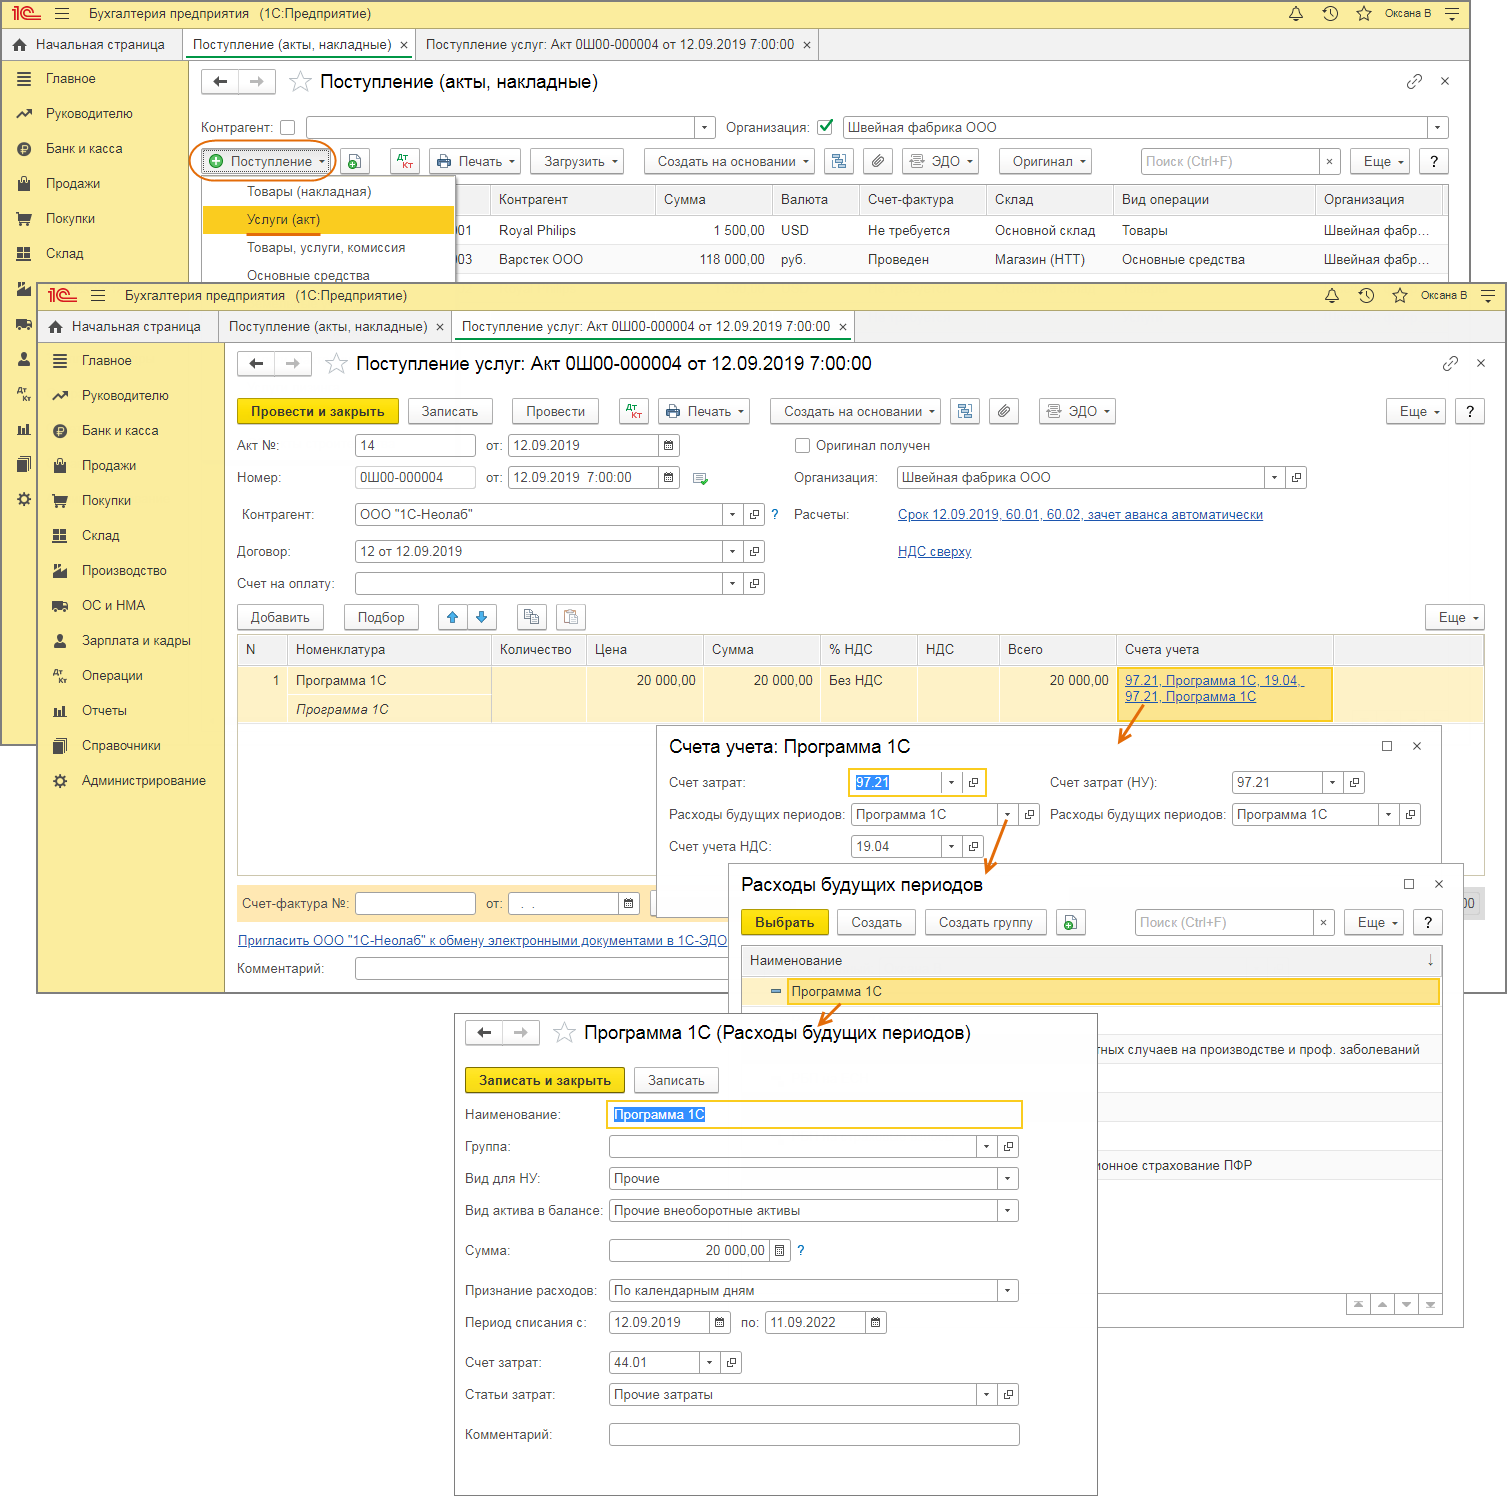The width and height of the screenshot is (1508, 1498).
Task: Go back arrow in Программа 1С form
Action: 484,1033
